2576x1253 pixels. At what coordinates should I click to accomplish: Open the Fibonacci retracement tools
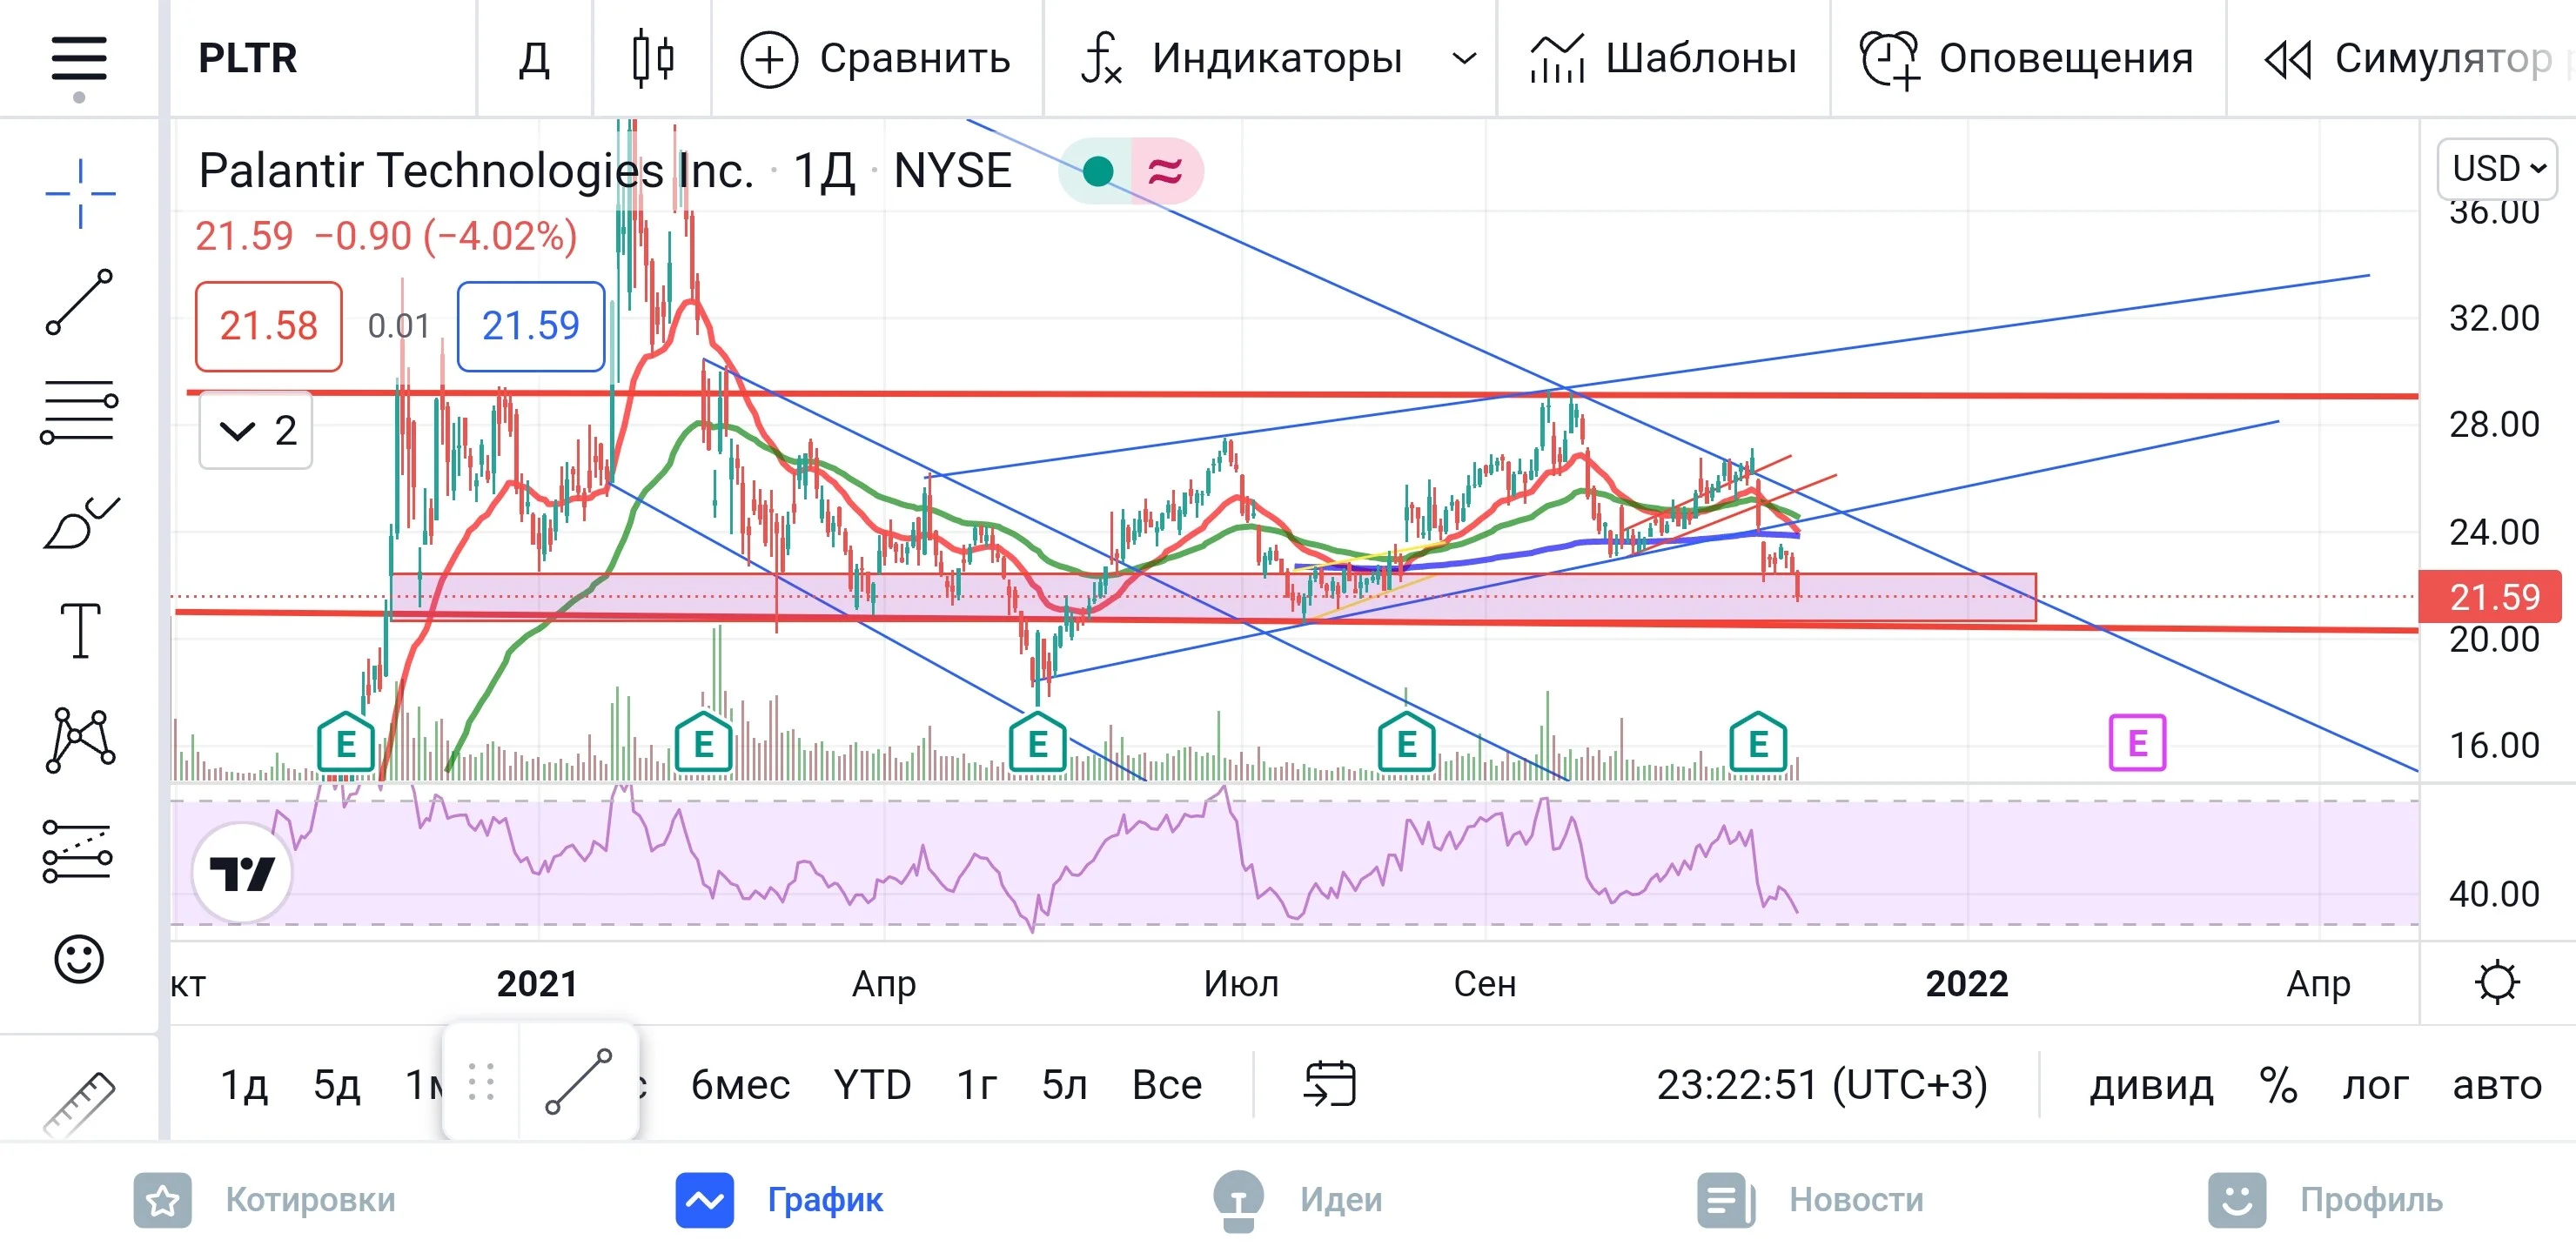(x=80, y=412)
